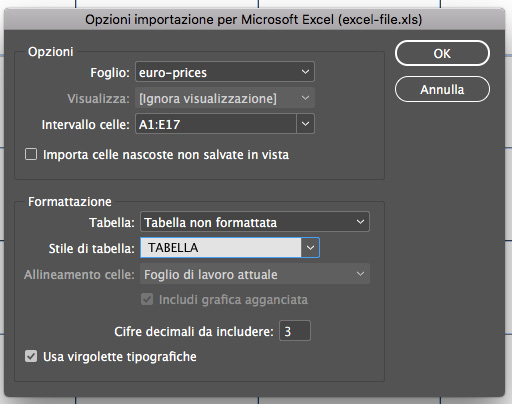The image size is (512, 404).
Task: Click the Stile di tabella arrow button
Action: pyautogui.click(x=310, y=248)
